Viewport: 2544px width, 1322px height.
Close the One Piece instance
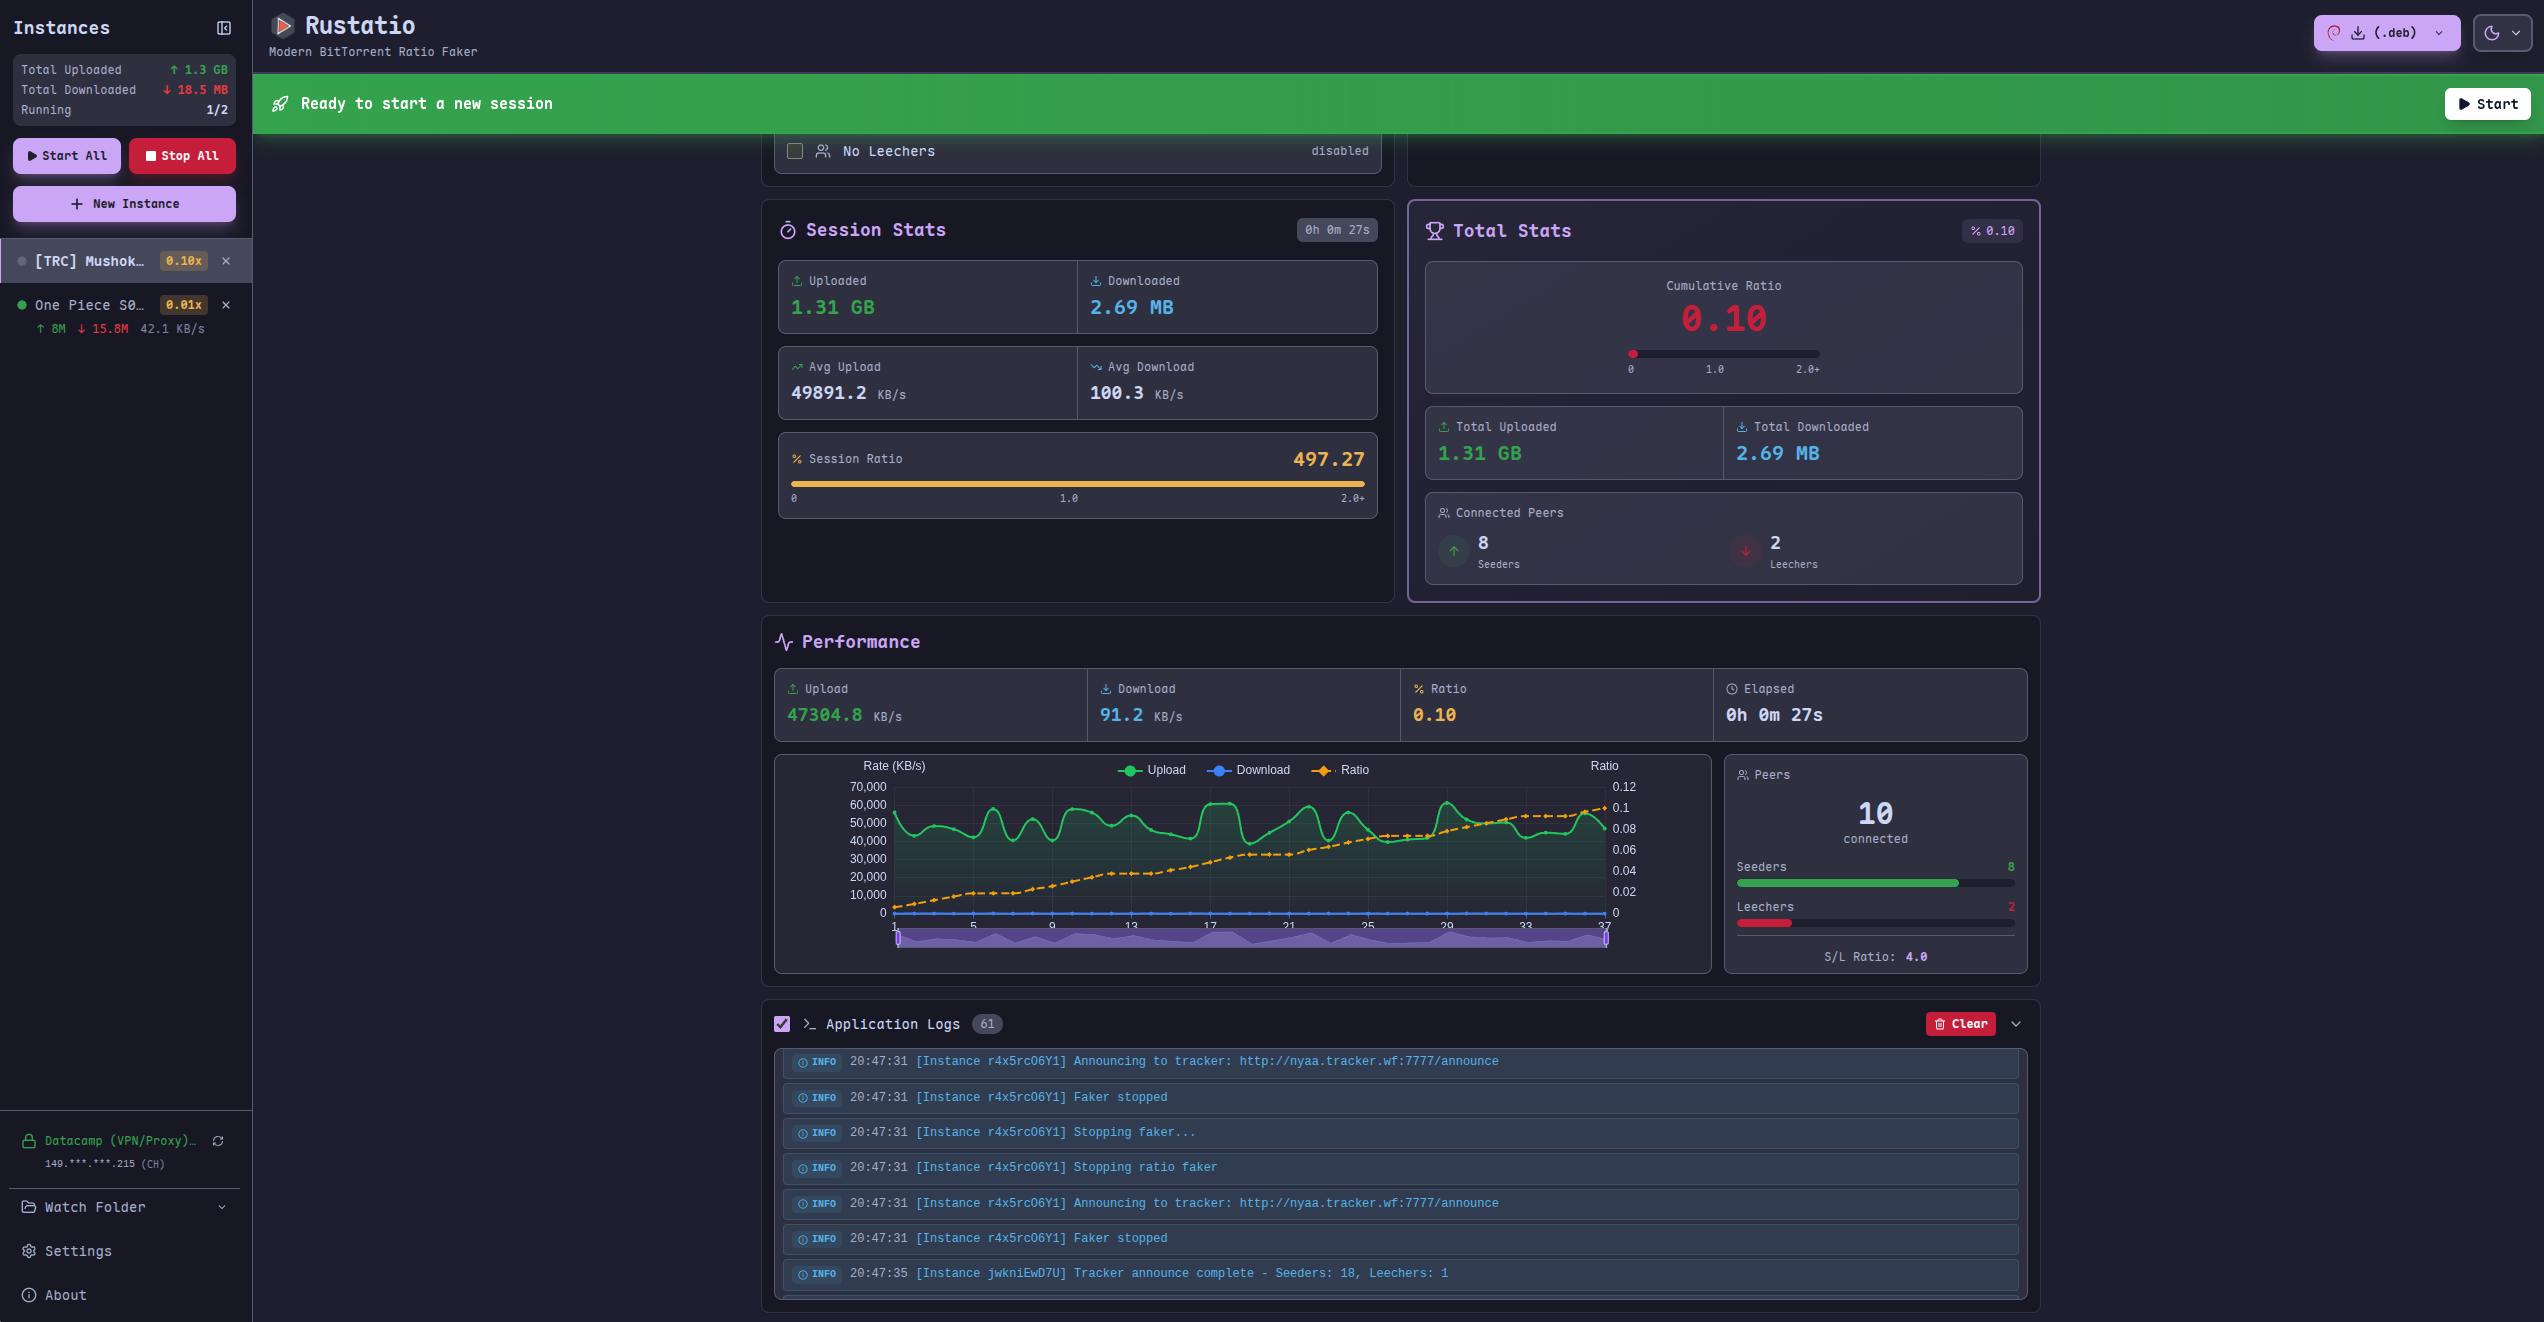[226, 305]
